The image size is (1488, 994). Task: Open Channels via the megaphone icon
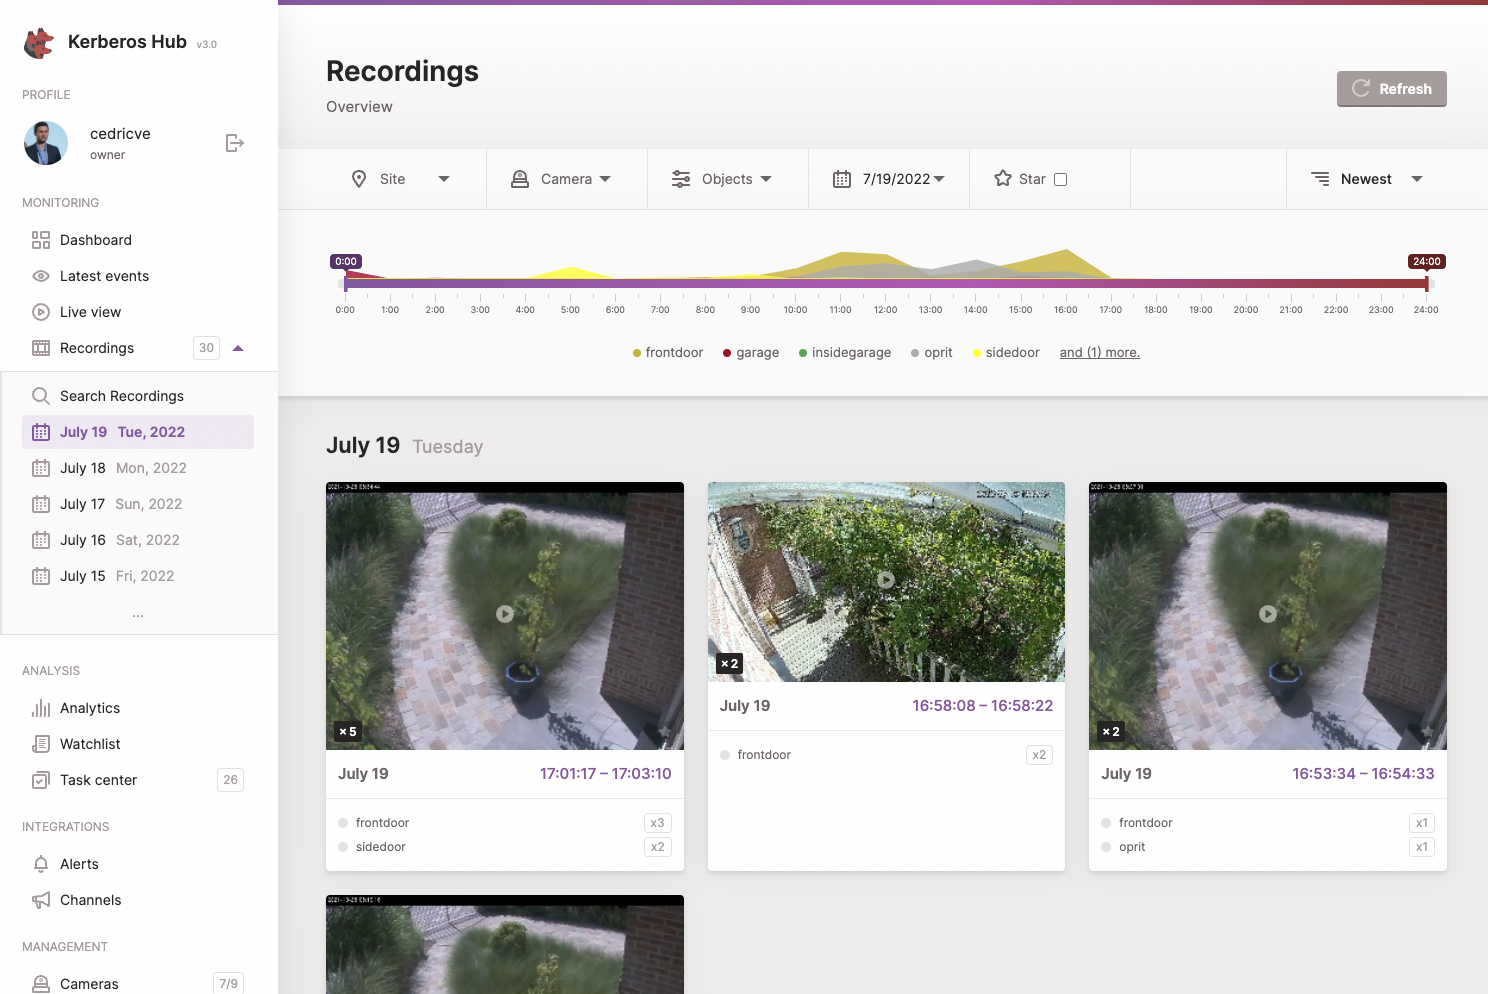(x=41, y=900)
